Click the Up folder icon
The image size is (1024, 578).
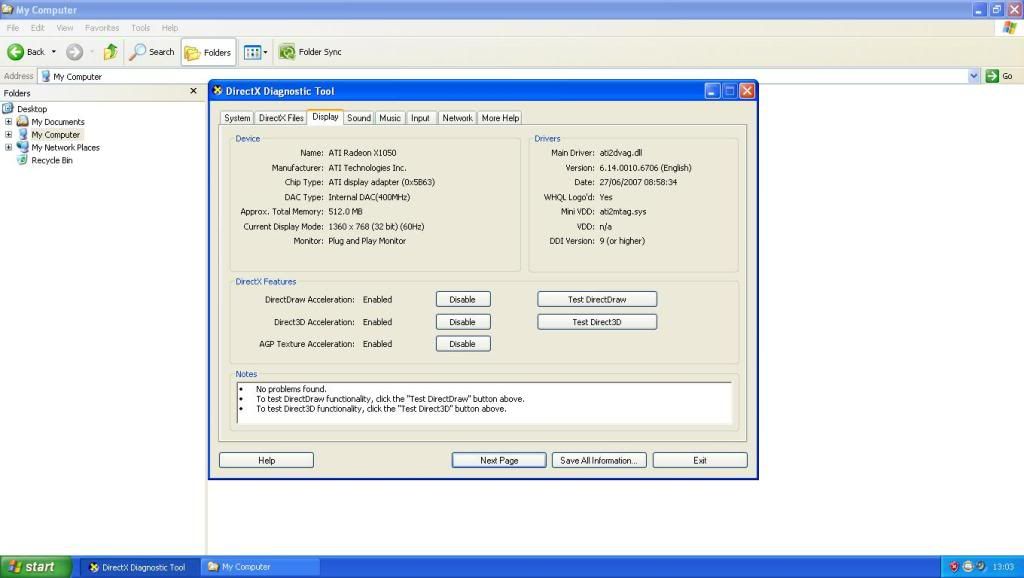[111, 52]
